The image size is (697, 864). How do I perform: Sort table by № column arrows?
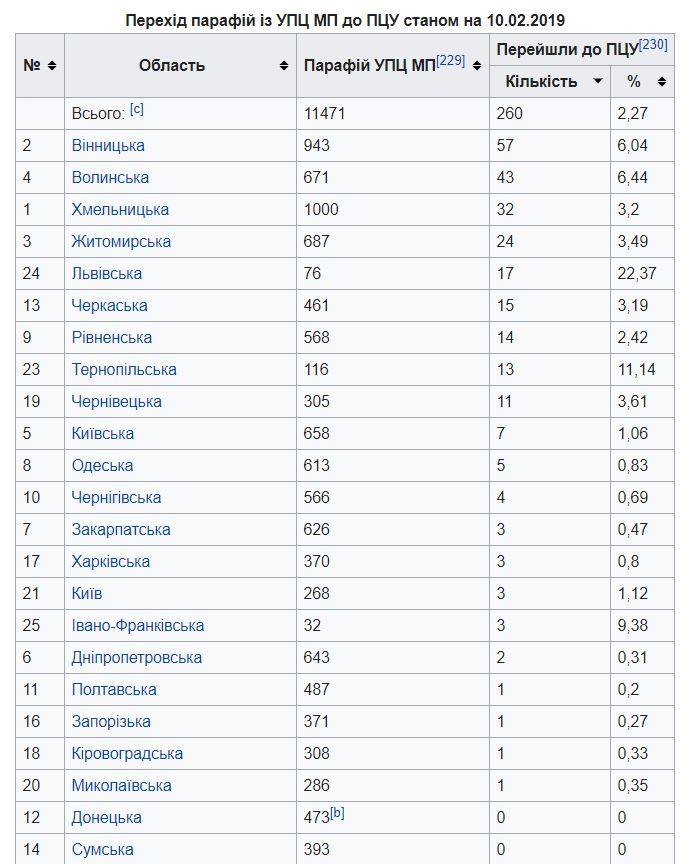(x=52, y=65)
